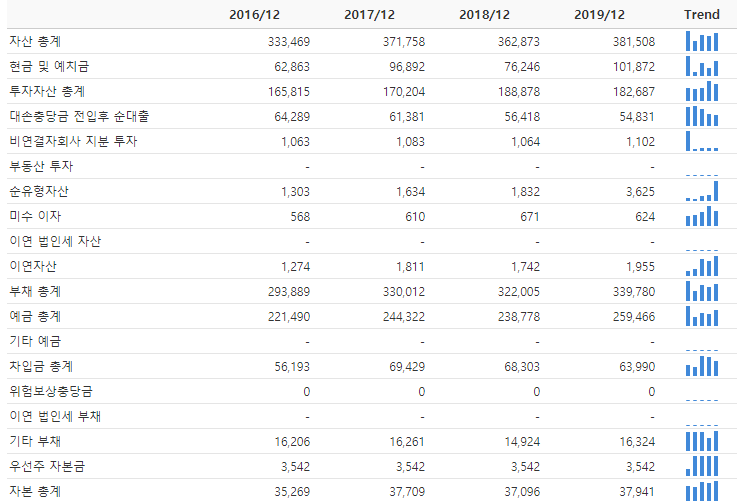
Task: Click the 2018/12 column header
Action: click(x=485, y=15)
